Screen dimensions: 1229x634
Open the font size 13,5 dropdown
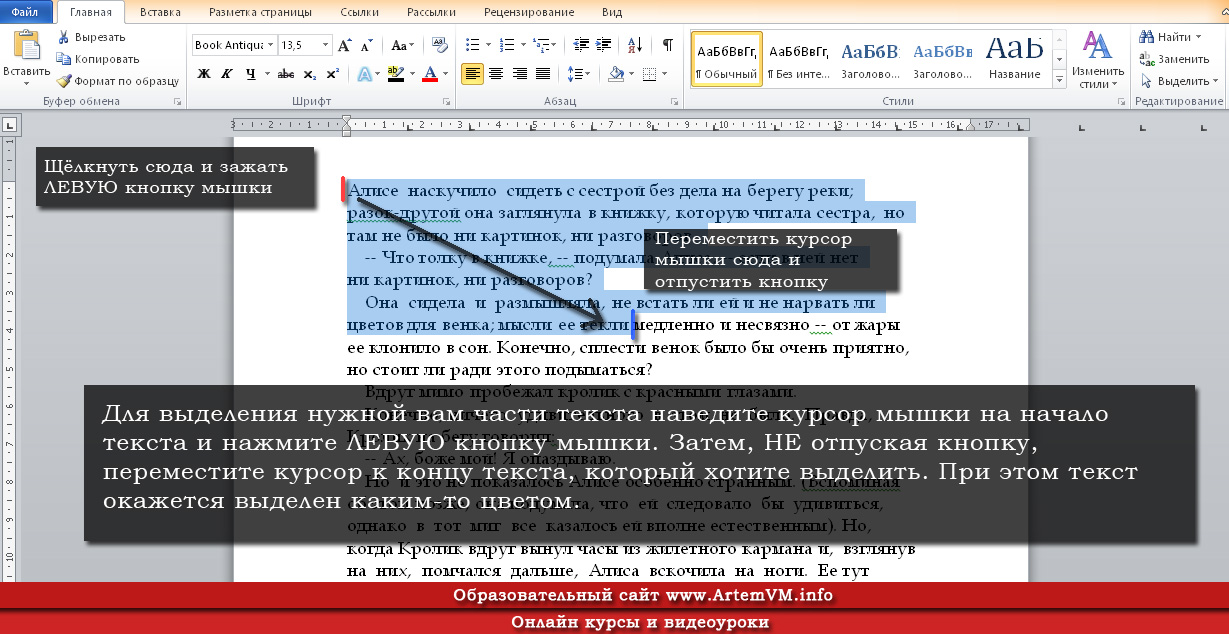click(325, 45)
